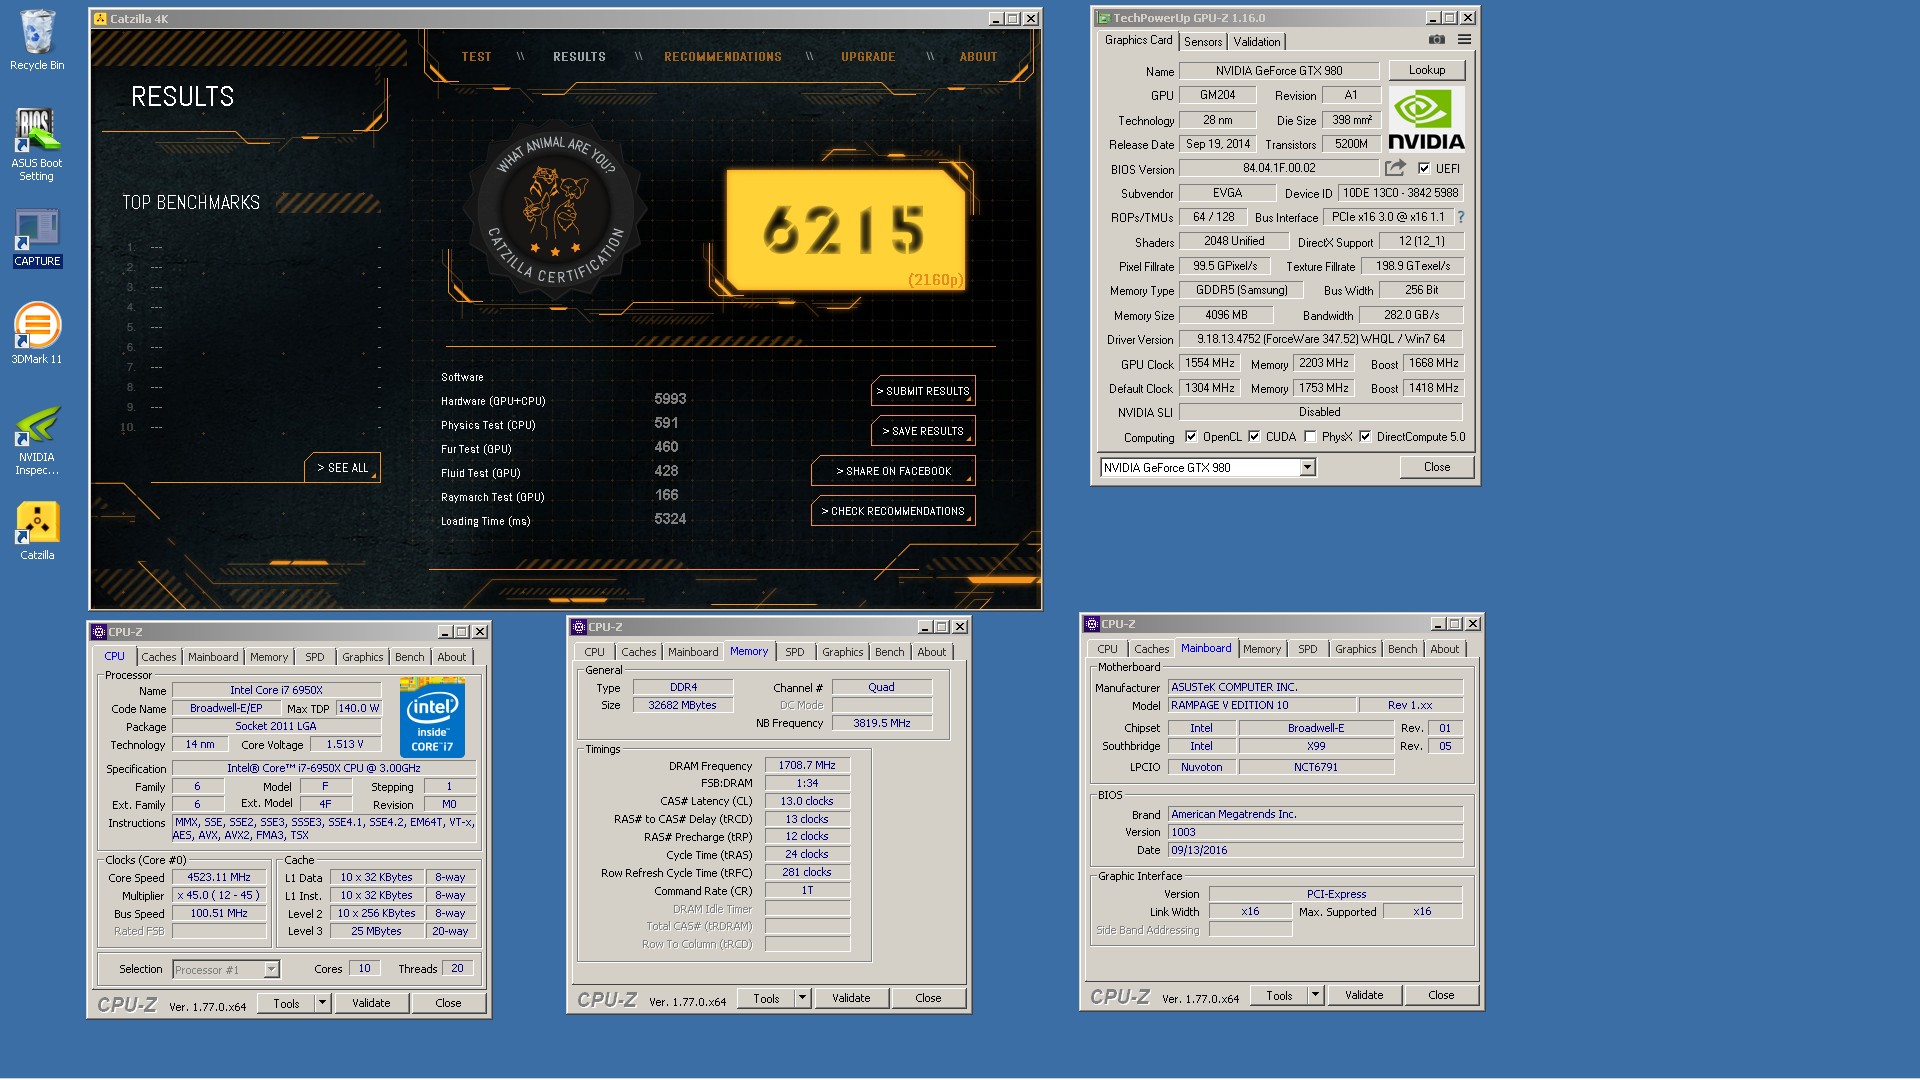Open Graphics tab in CPU-Z CPU window
Image resolution: width=1920 pixels, height=1080 pixels.
point(362,657)
